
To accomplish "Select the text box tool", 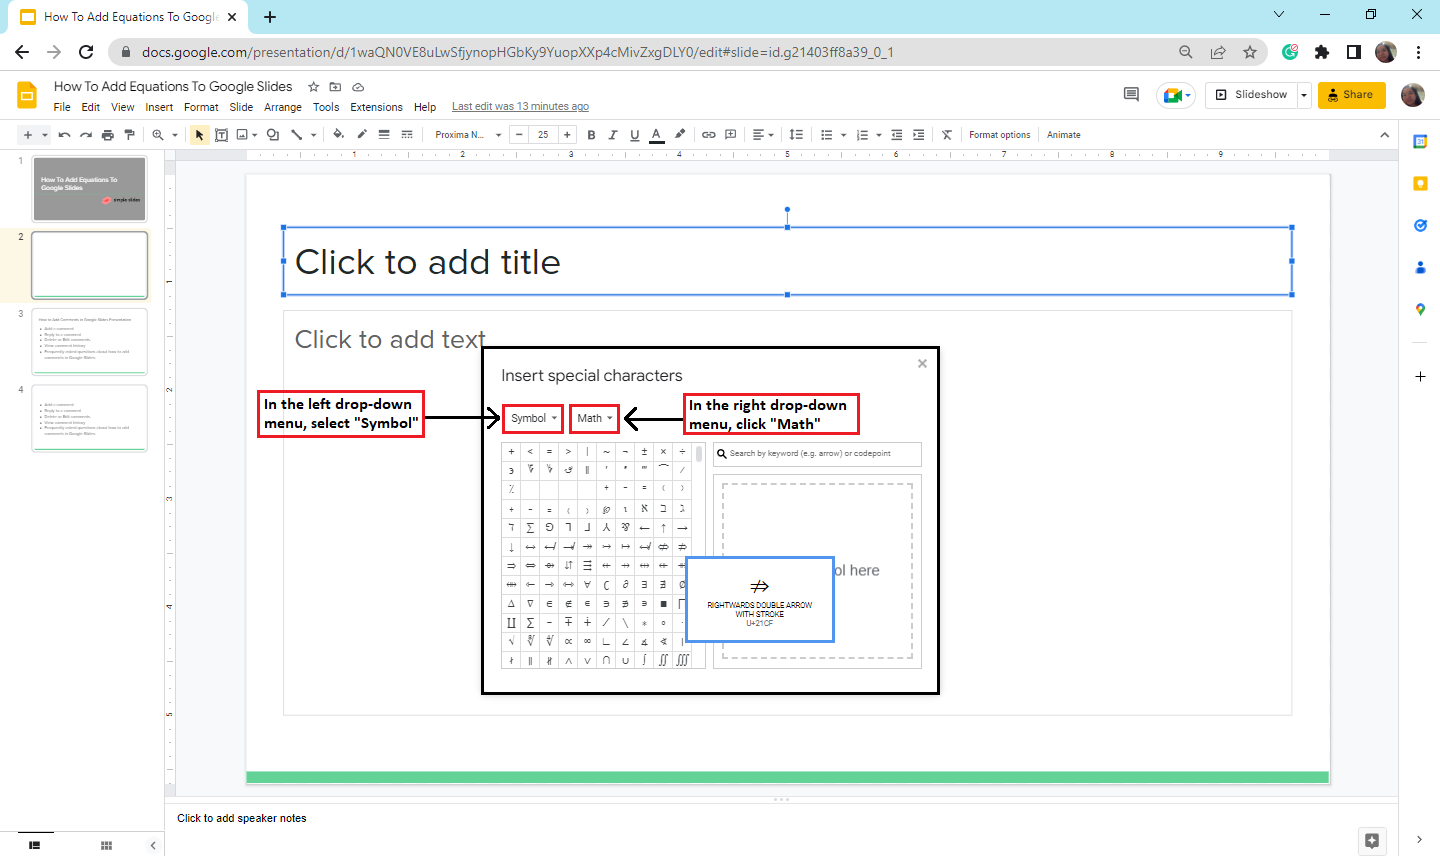I will point(221,135).
